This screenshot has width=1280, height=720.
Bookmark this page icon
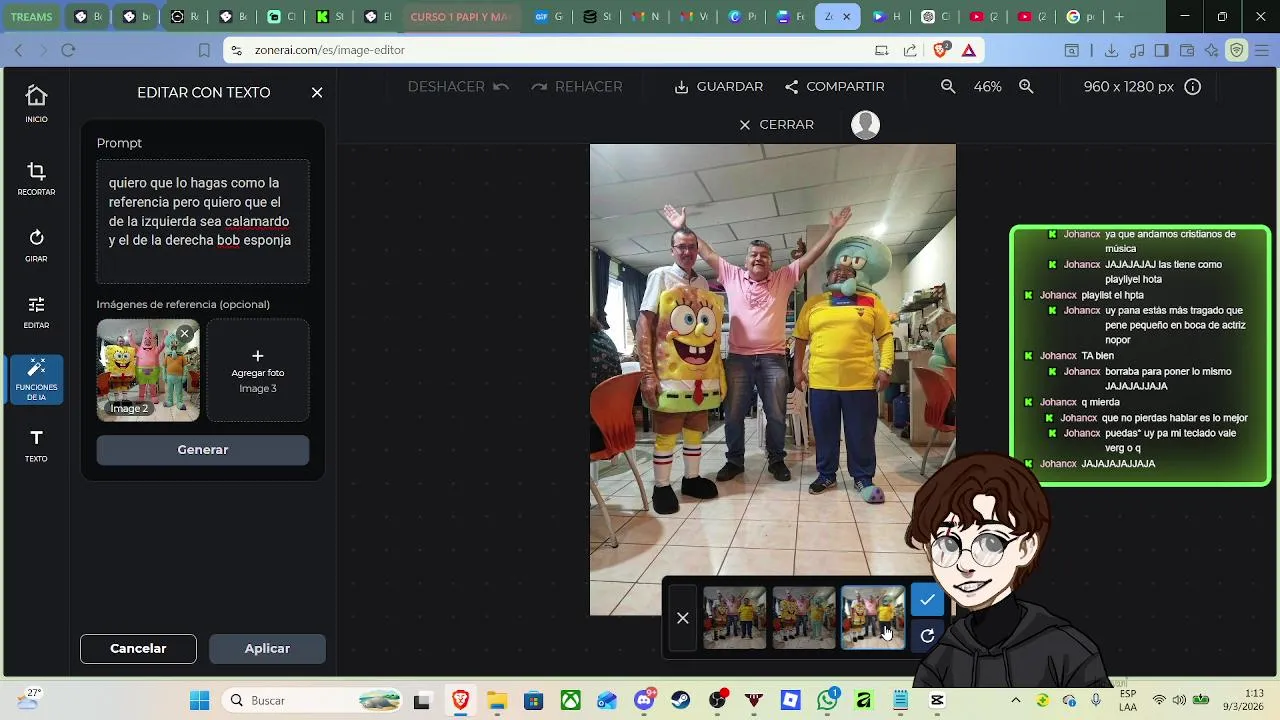click(x=204, y=50)
